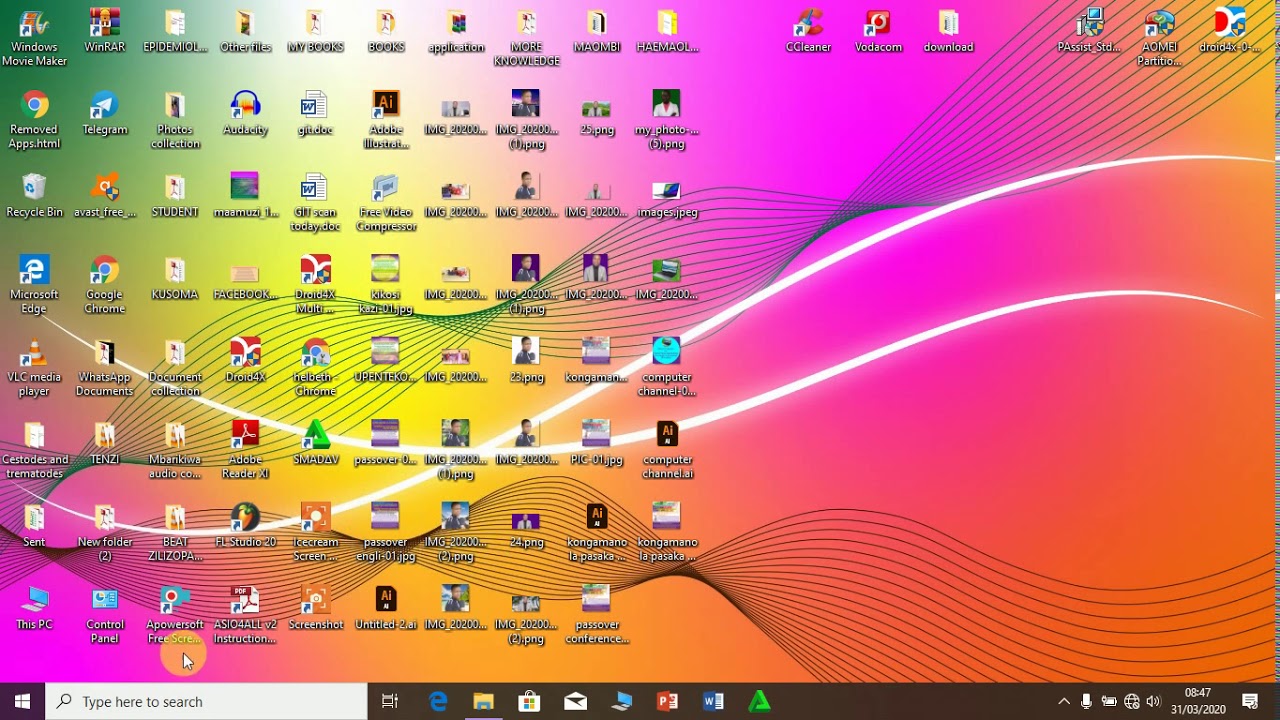
Task: Open Google Chrome desktop shortcut
Action: click(x=105, y=285)
